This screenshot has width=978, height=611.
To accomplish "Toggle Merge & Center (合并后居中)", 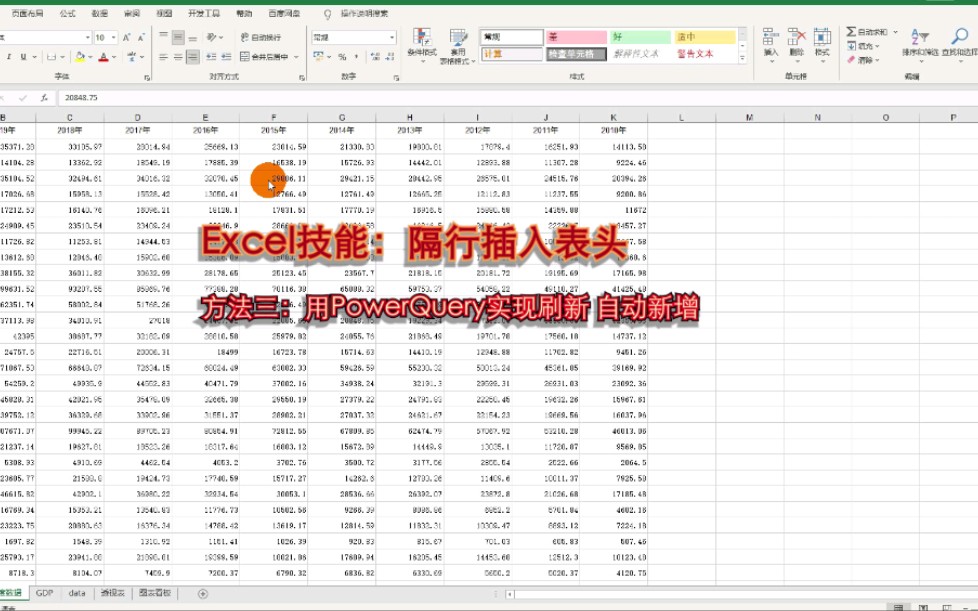I will click(262, 57).
